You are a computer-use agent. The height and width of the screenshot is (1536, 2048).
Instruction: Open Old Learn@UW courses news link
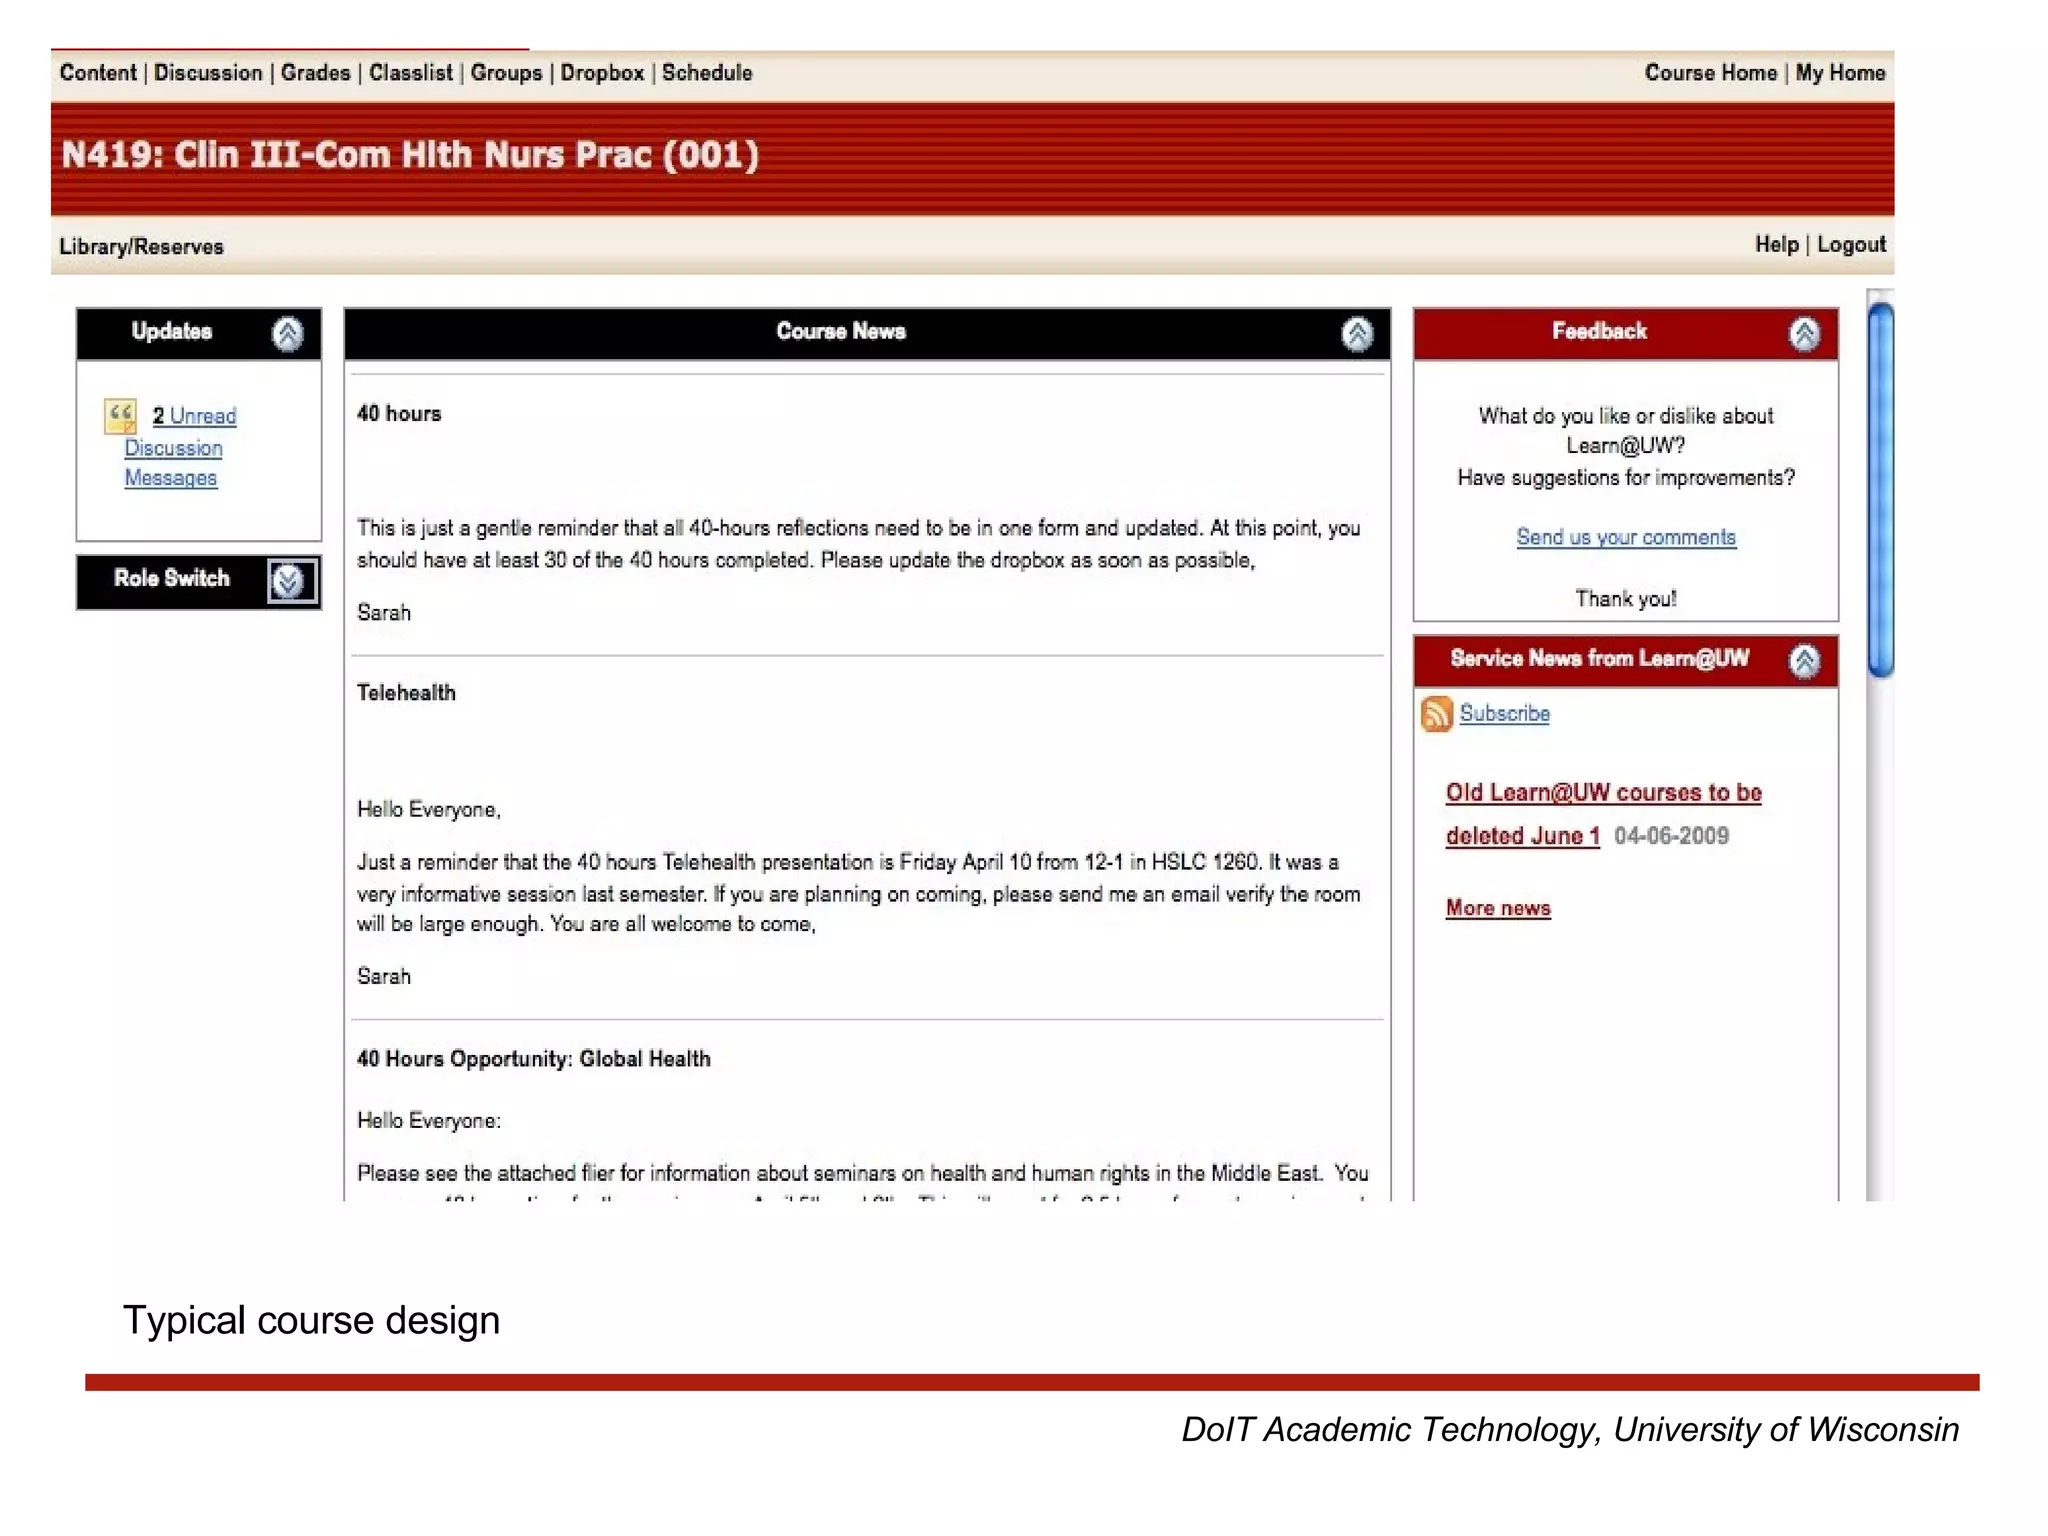[1603, 793]
